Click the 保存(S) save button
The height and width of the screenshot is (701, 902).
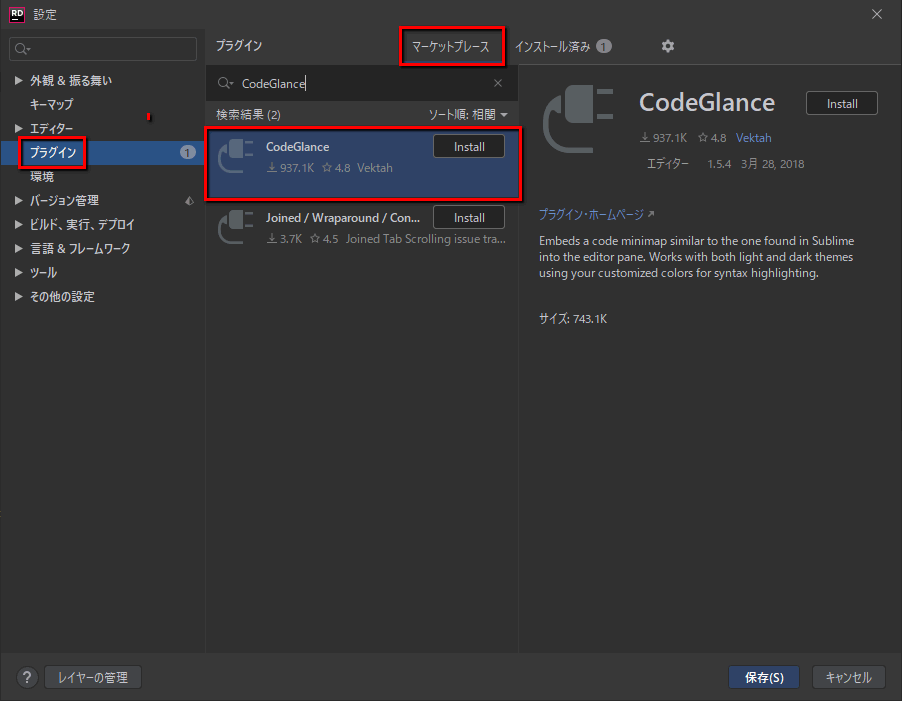tap(764, 677)
